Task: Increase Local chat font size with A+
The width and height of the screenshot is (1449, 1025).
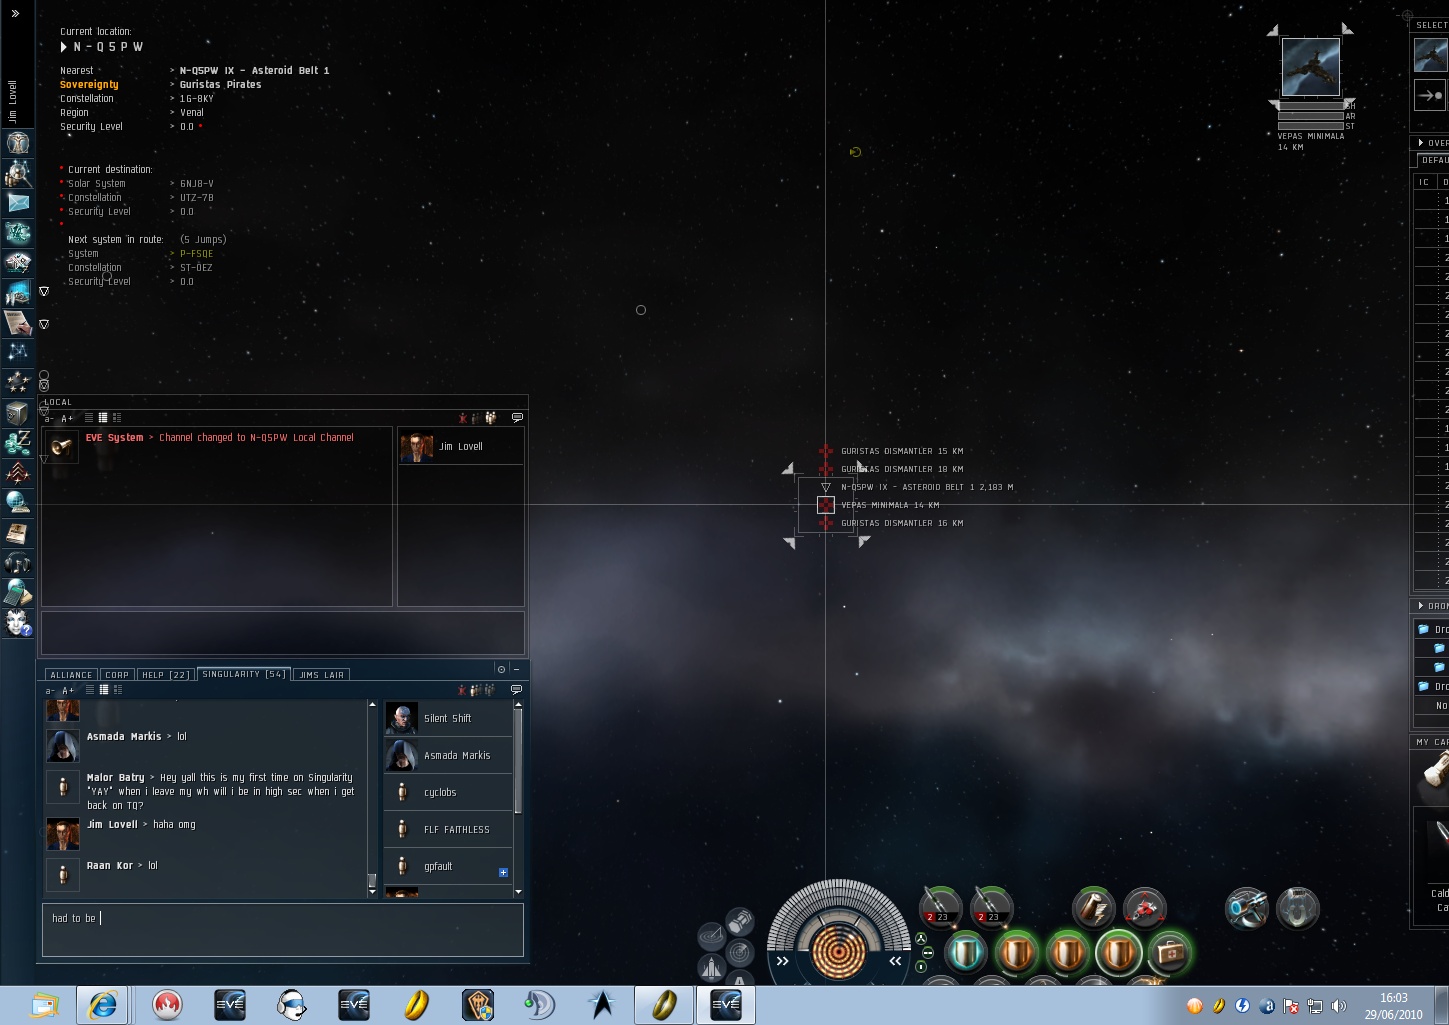Action: [x=67, y=419]
